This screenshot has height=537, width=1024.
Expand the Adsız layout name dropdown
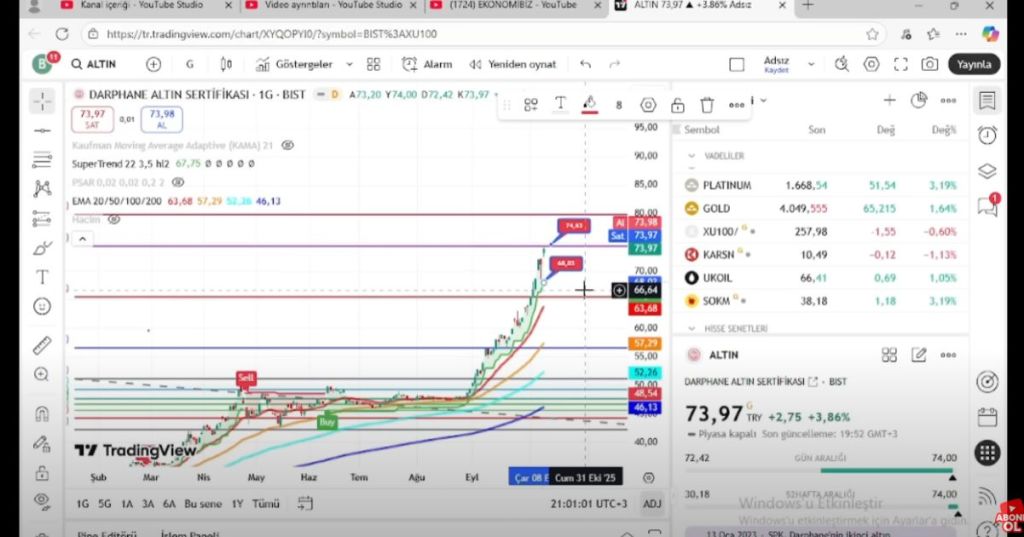[811, 64]
